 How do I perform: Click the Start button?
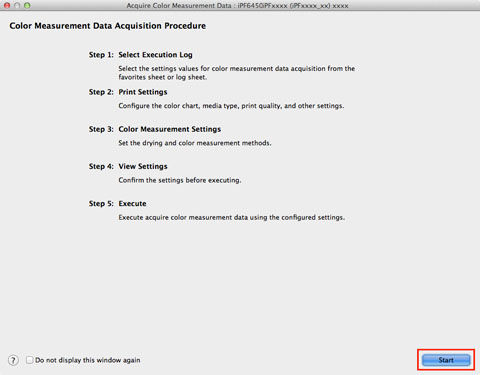(x=446, y=360)
